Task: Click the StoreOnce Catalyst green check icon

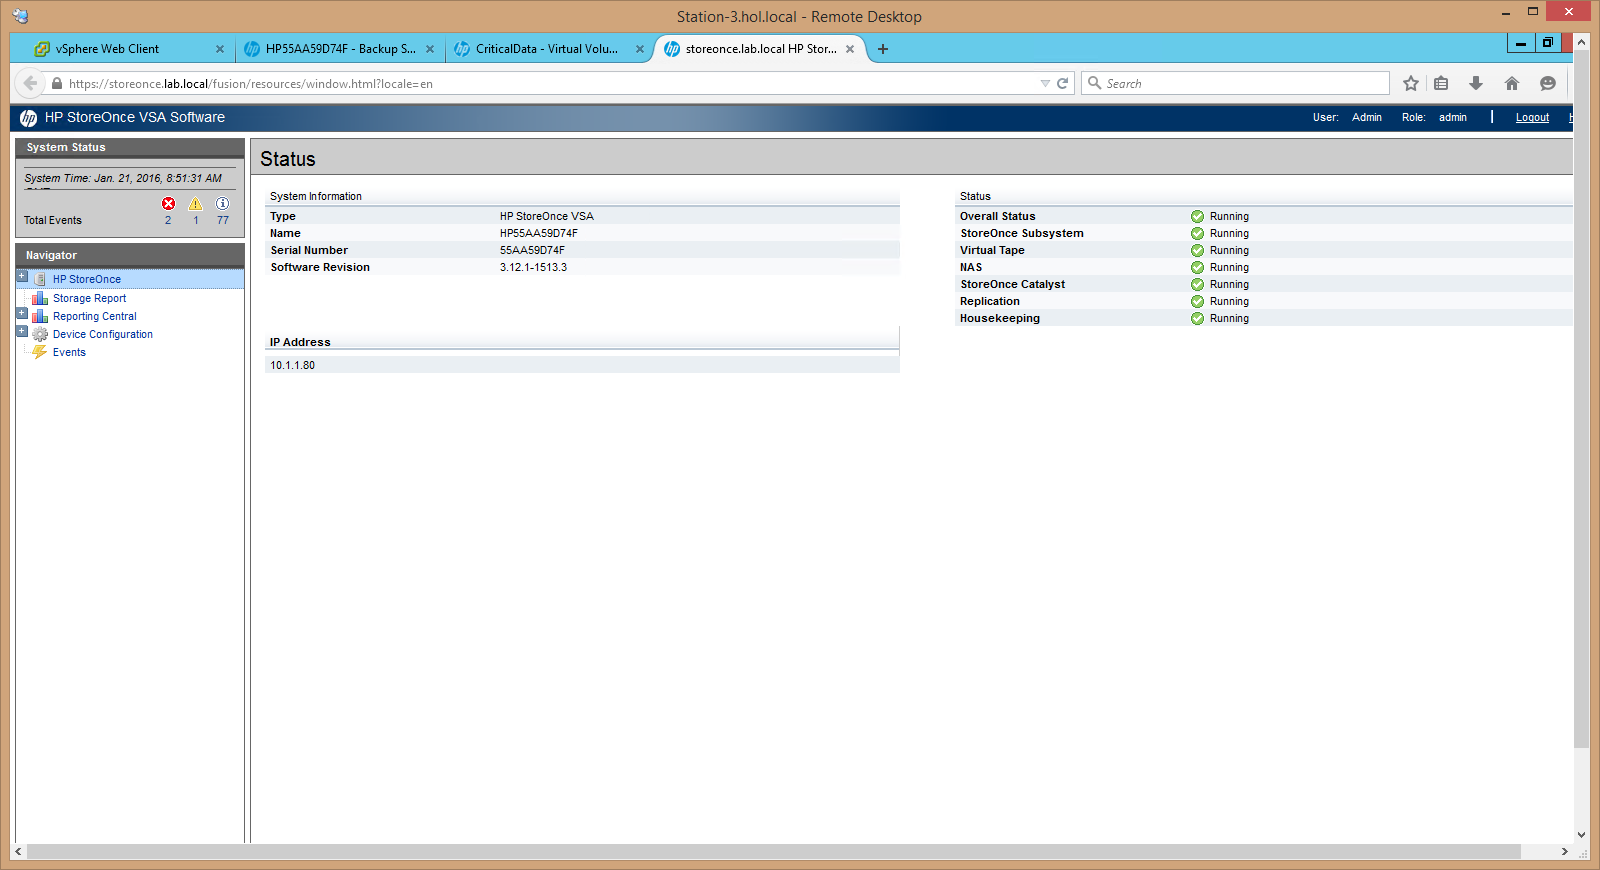Action: click(x=1197, y=284)
